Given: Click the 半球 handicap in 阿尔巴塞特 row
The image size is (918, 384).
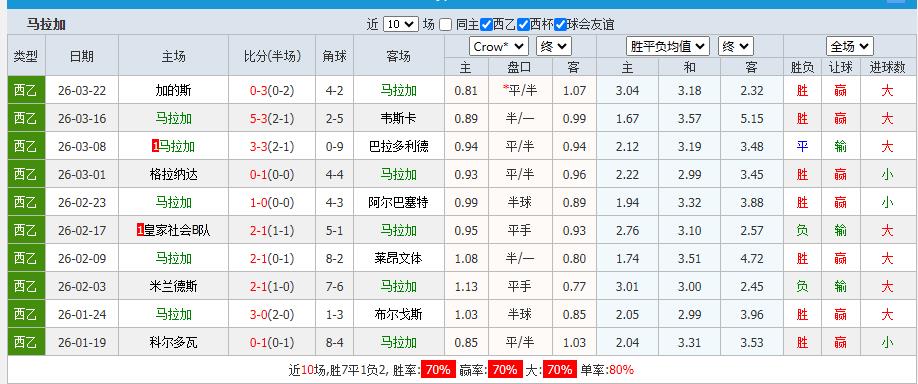Looking at the screenshot, I should click(x=520, y=203).
